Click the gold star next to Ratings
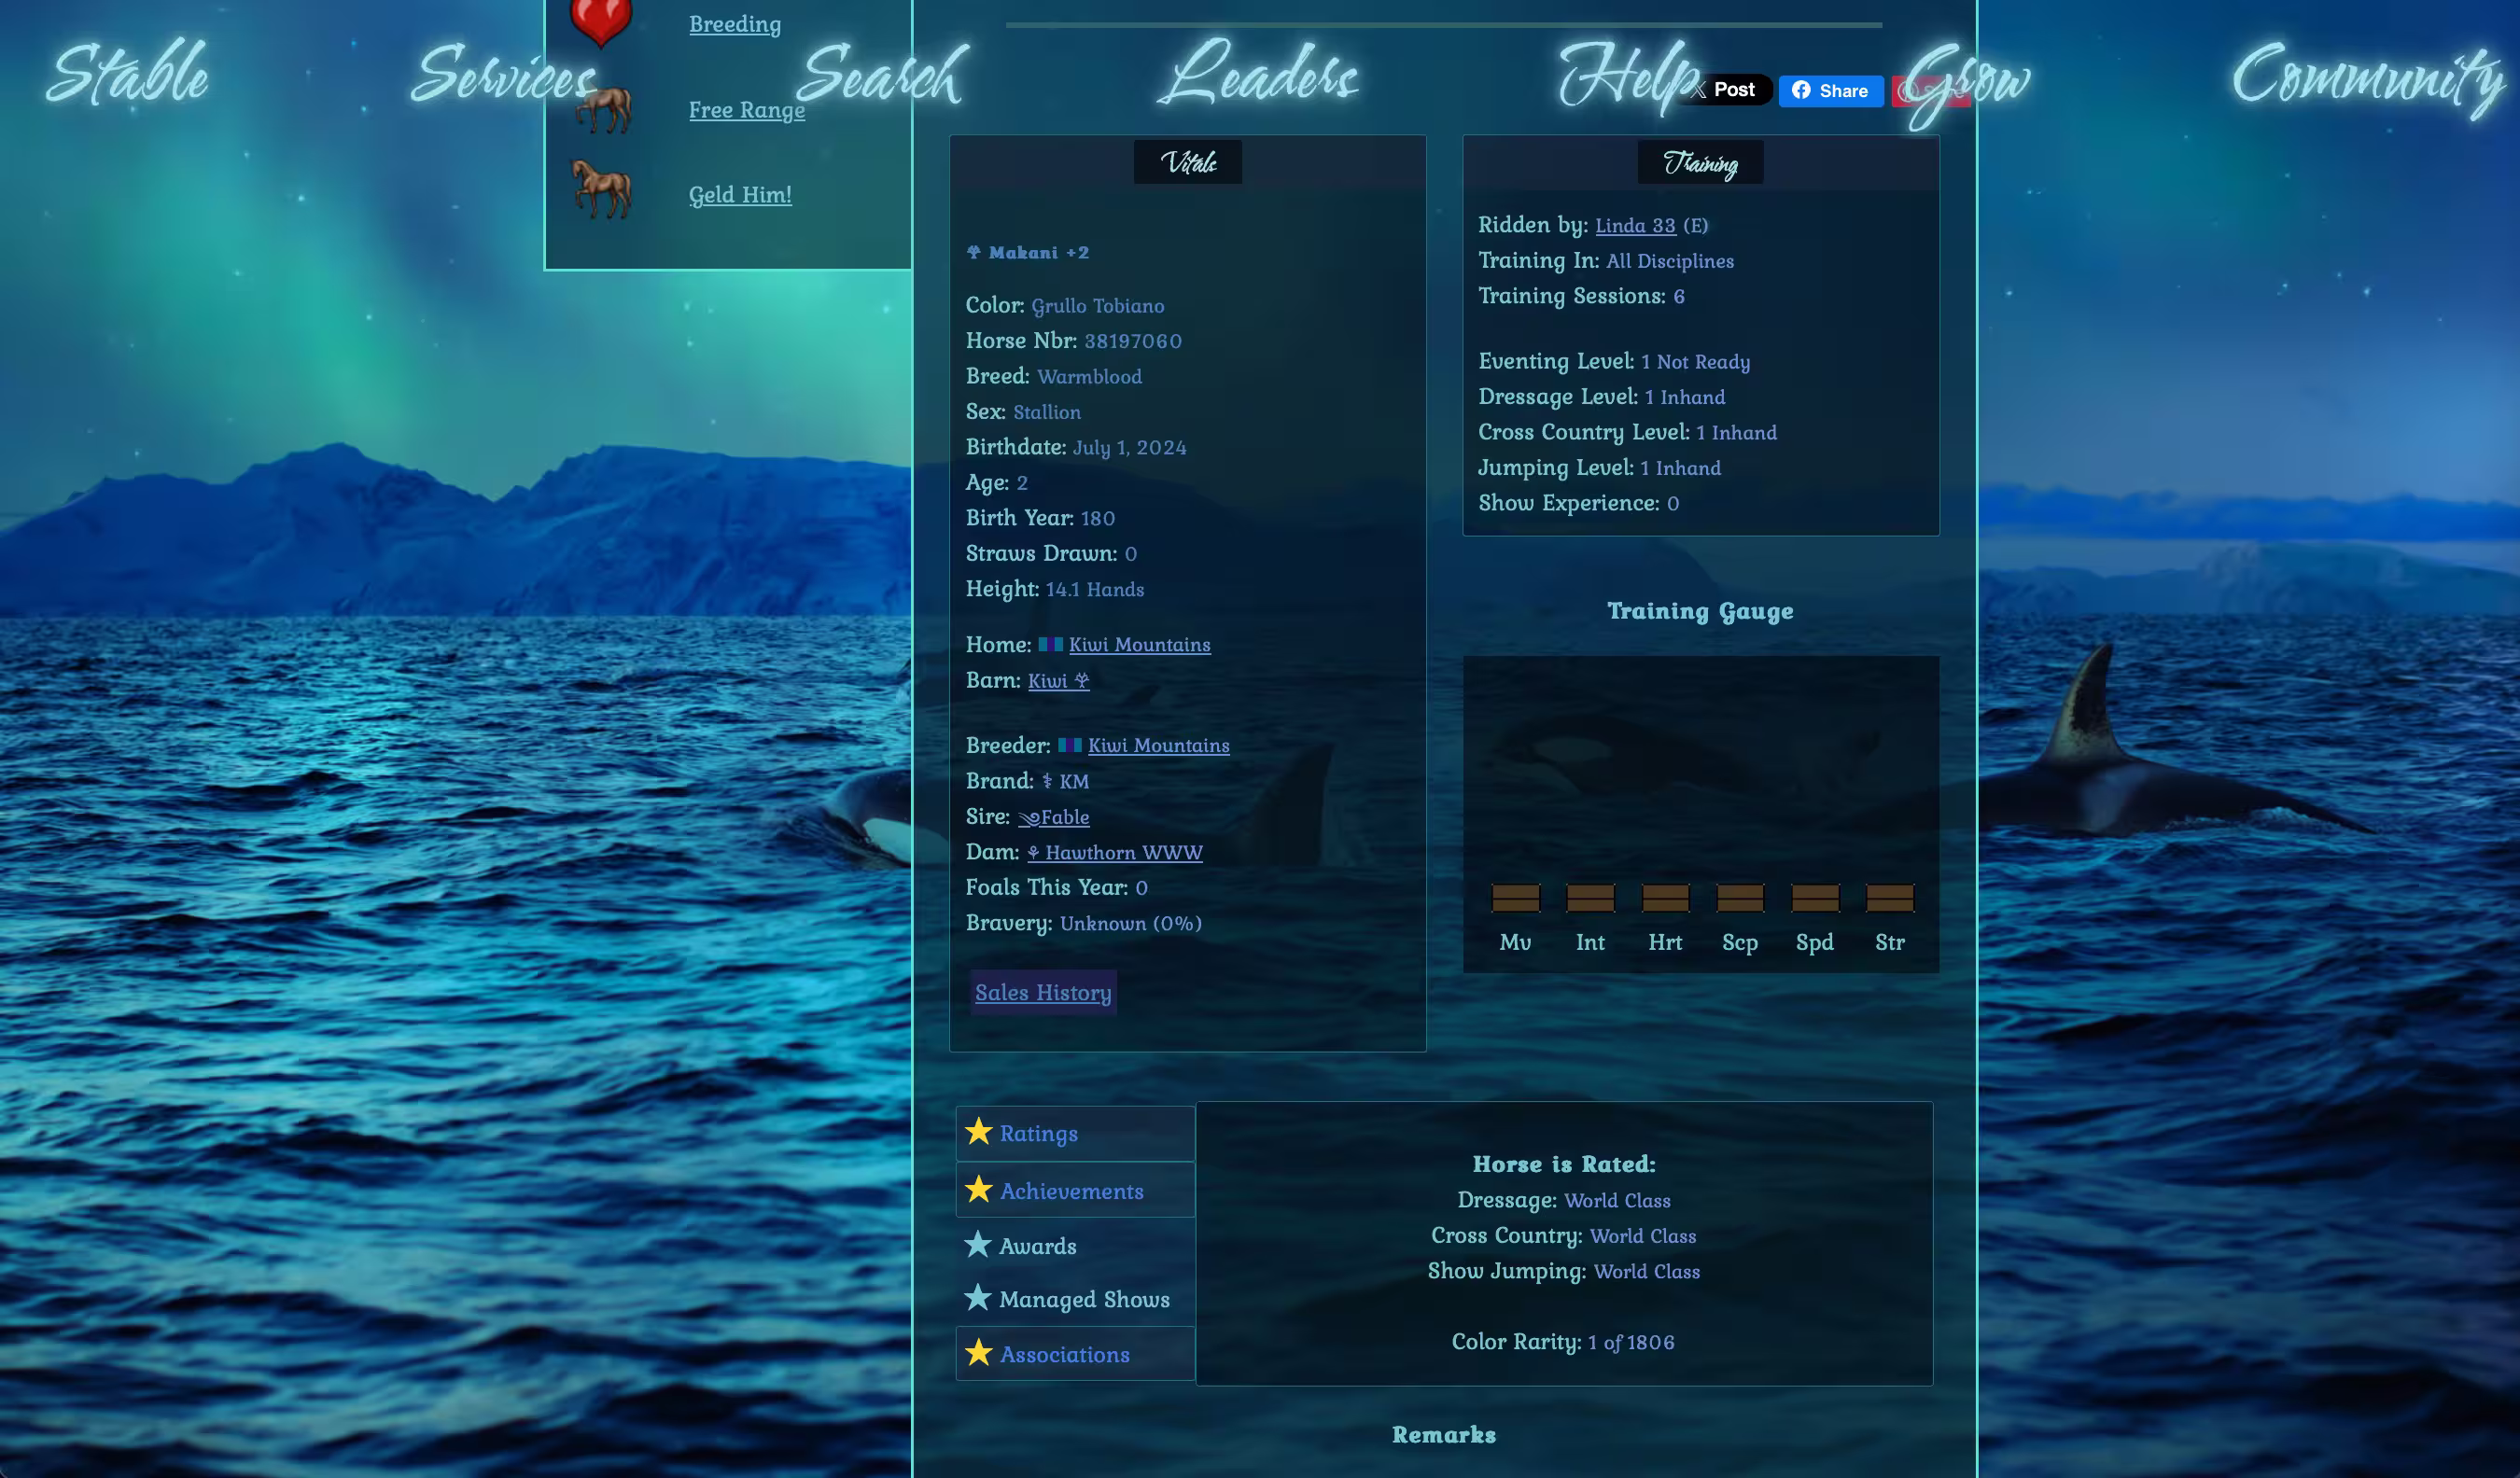 pyautogui.click(x=978, y=1132)
